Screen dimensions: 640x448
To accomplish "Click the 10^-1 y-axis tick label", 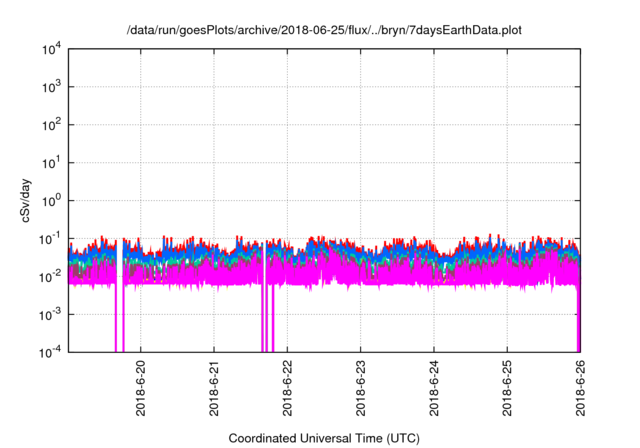I will (50, 239).
